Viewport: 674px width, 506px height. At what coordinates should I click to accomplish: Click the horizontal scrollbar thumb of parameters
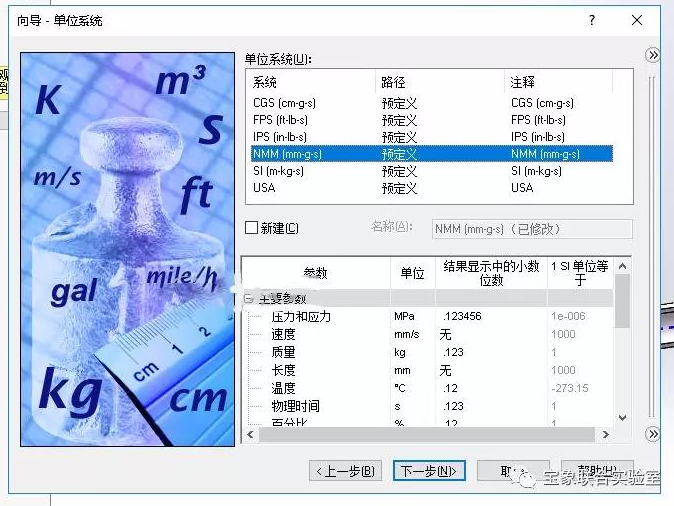(427, 435)
